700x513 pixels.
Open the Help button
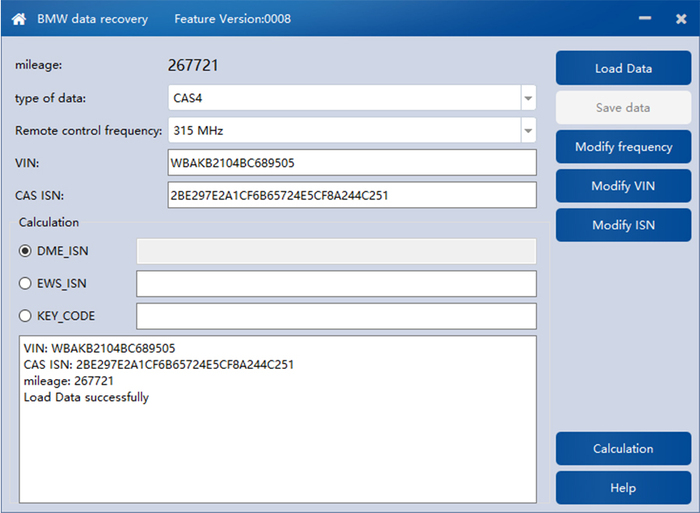(x=623, y=488)
